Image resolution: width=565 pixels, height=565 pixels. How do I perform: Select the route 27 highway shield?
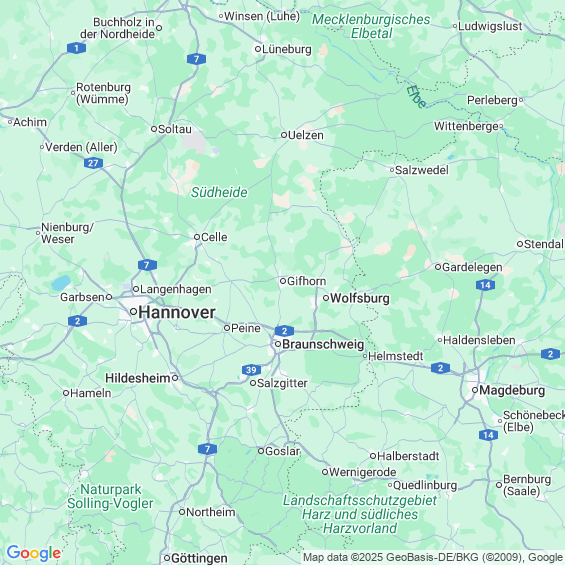(93, 163)
